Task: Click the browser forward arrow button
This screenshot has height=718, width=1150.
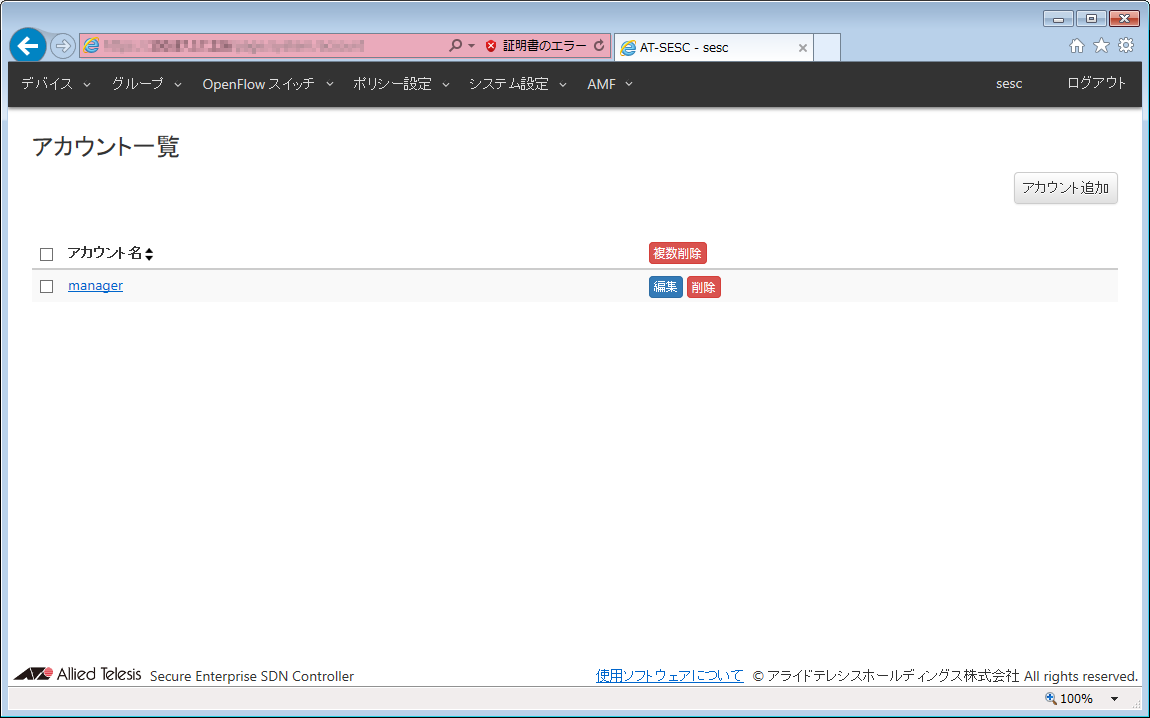Action: 63,46
